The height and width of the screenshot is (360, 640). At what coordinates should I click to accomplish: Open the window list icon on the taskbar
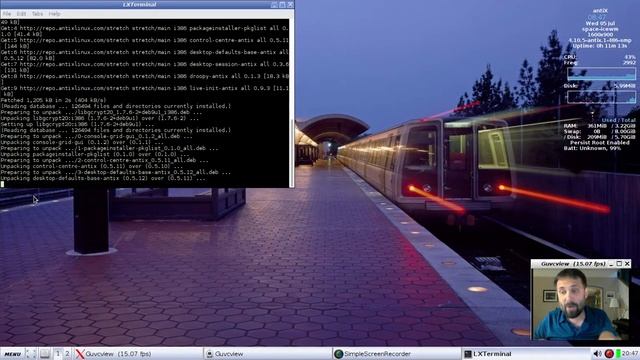coord(45,354)
